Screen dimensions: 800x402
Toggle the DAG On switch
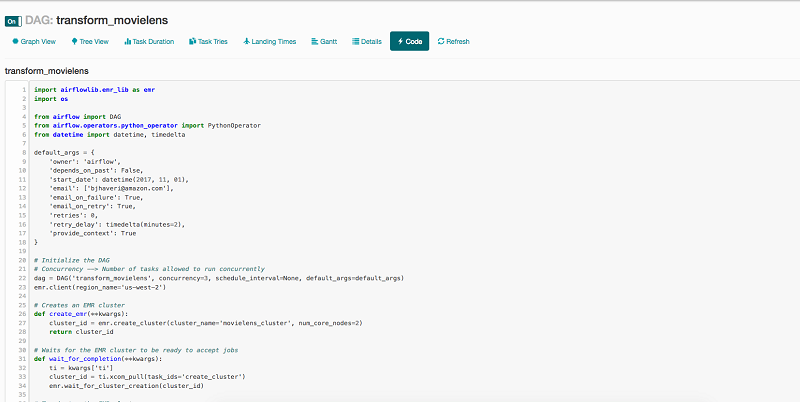pos(13,21)
